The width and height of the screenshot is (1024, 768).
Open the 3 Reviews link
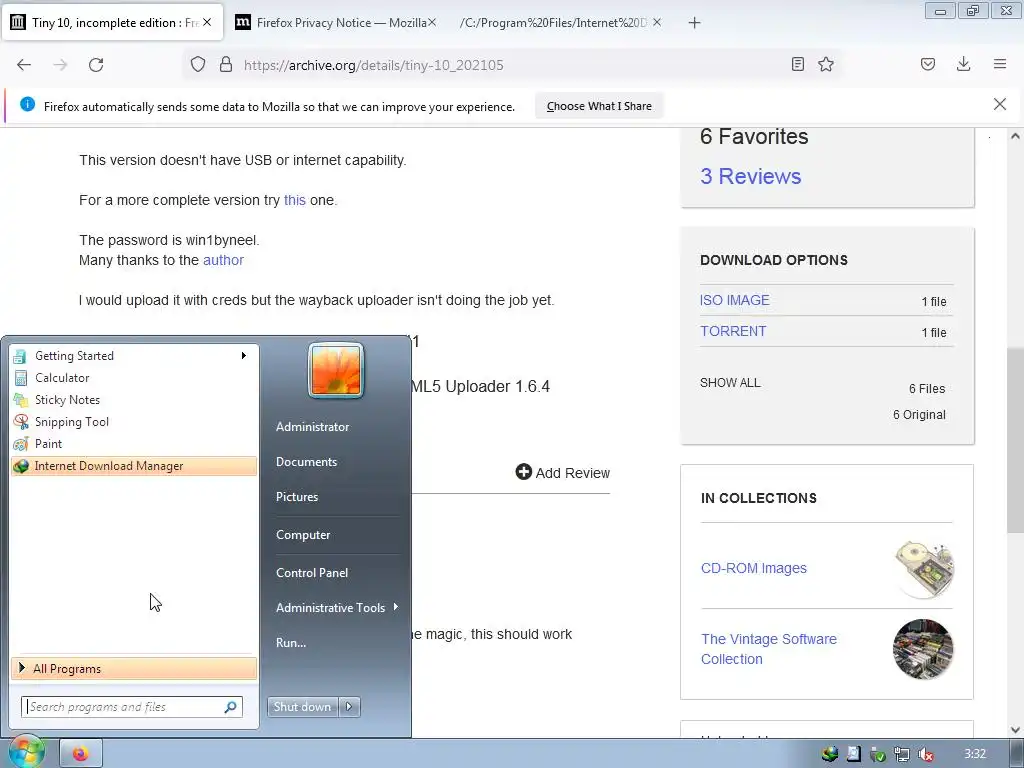tap(750, 176)
